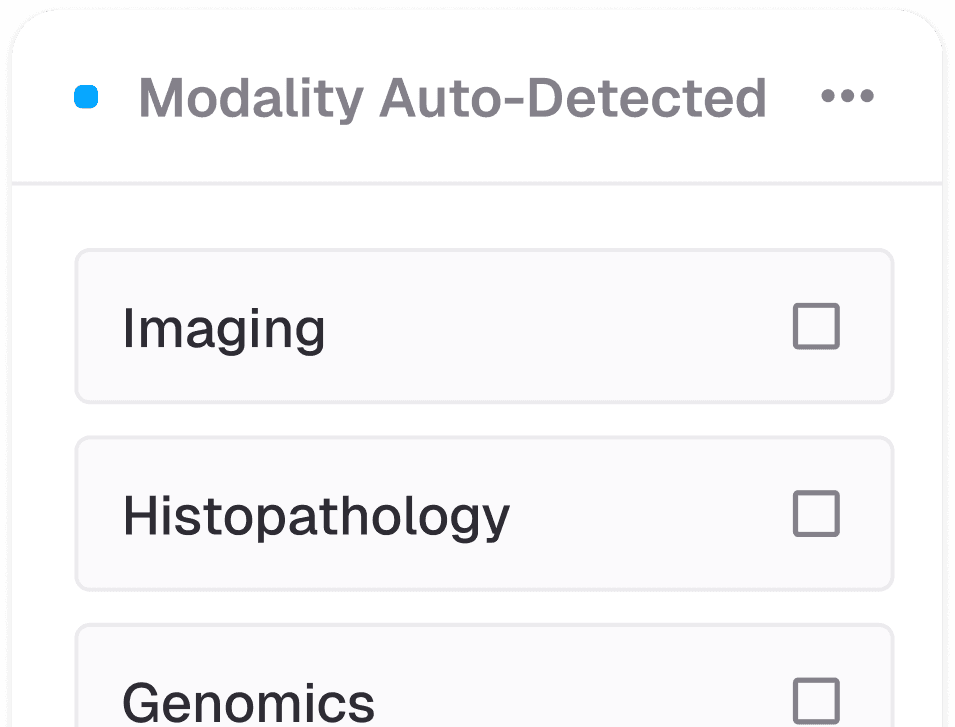
Task: Select the Genomics label text
Action: tap(248, 702)
